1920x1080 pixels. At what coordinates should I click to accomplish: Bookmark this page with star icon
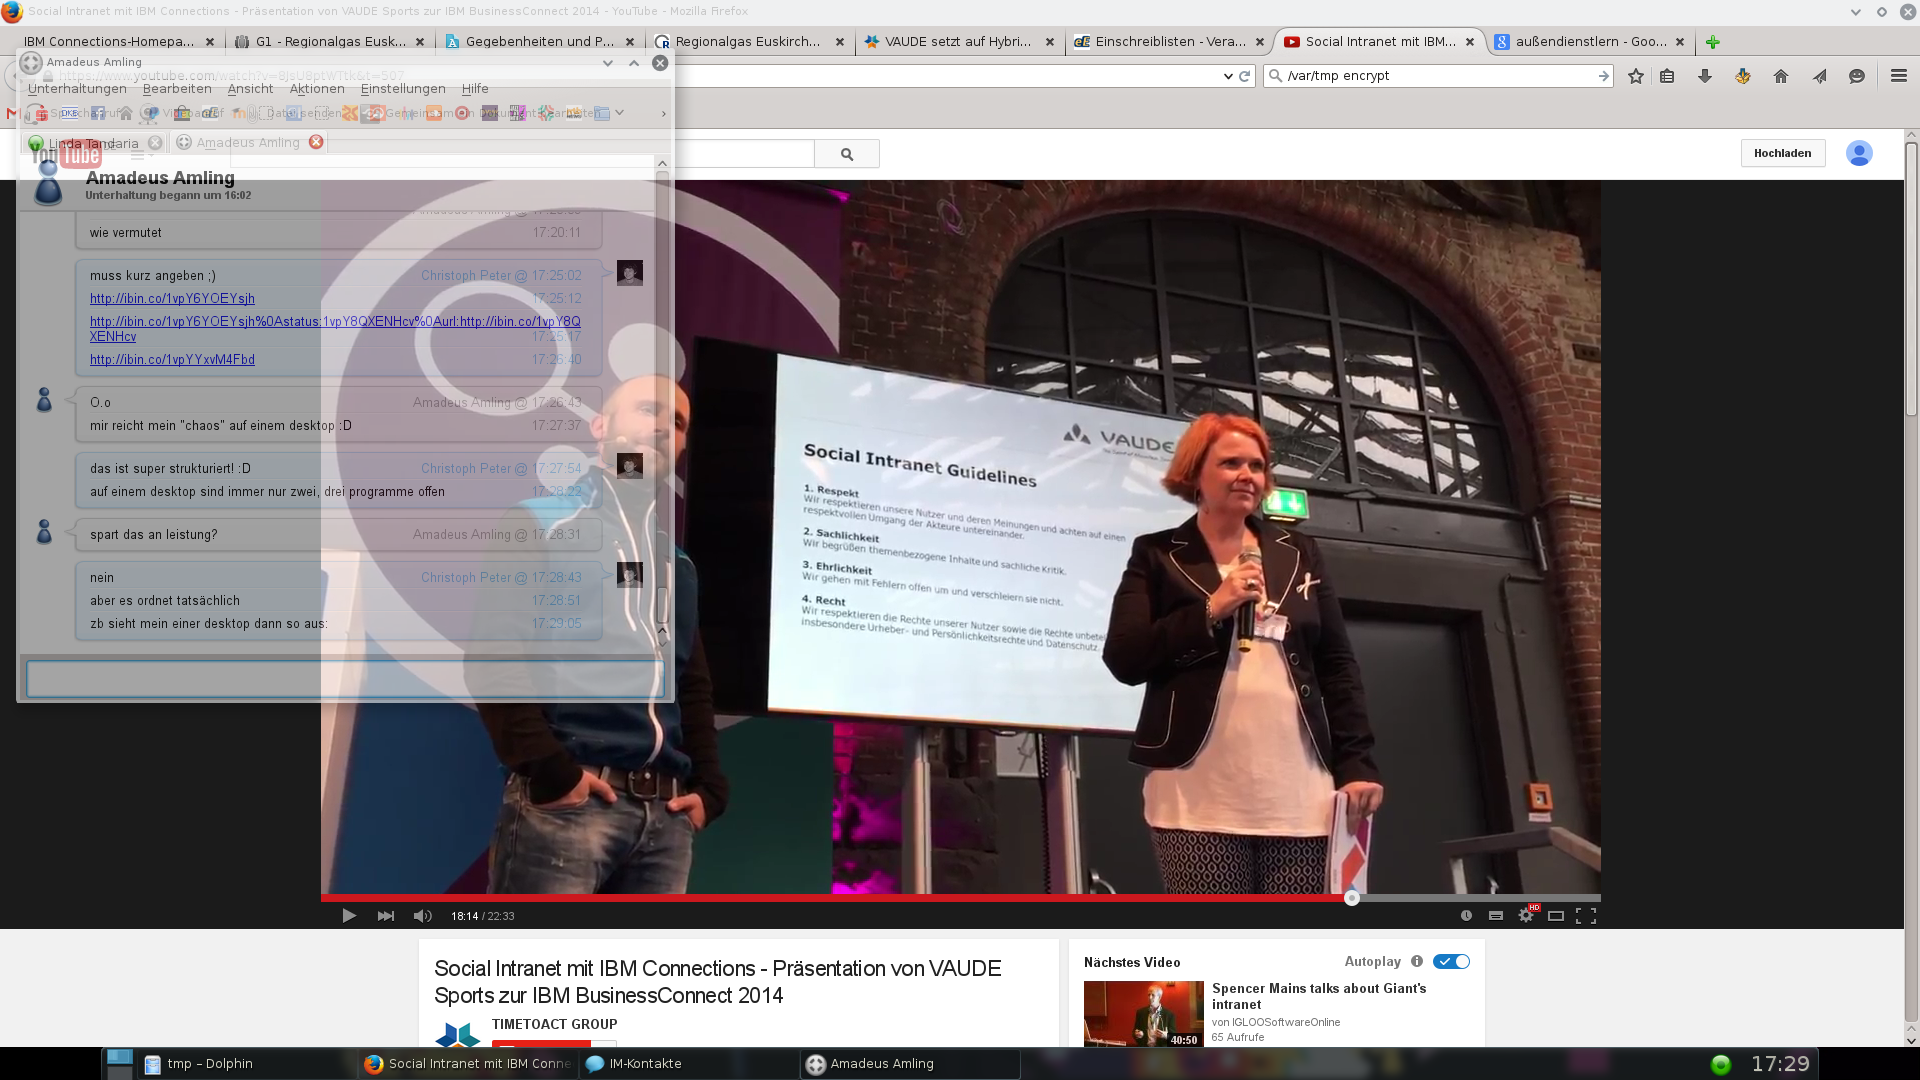click(1635, 76)
